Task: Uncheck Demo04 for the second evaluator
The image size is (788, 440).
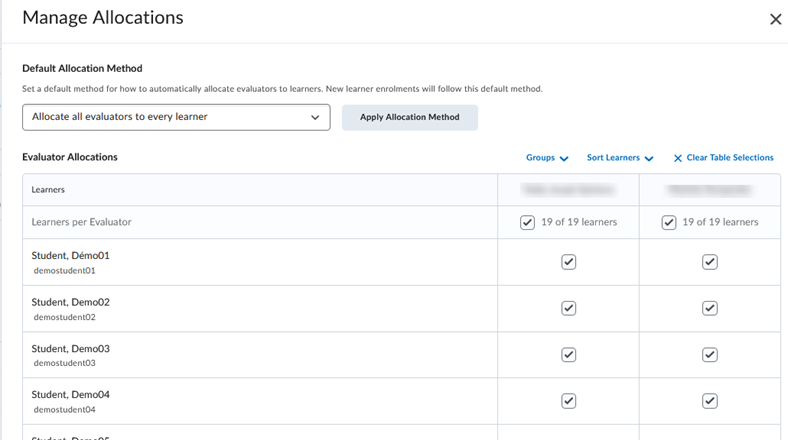Action: [710, 401]
